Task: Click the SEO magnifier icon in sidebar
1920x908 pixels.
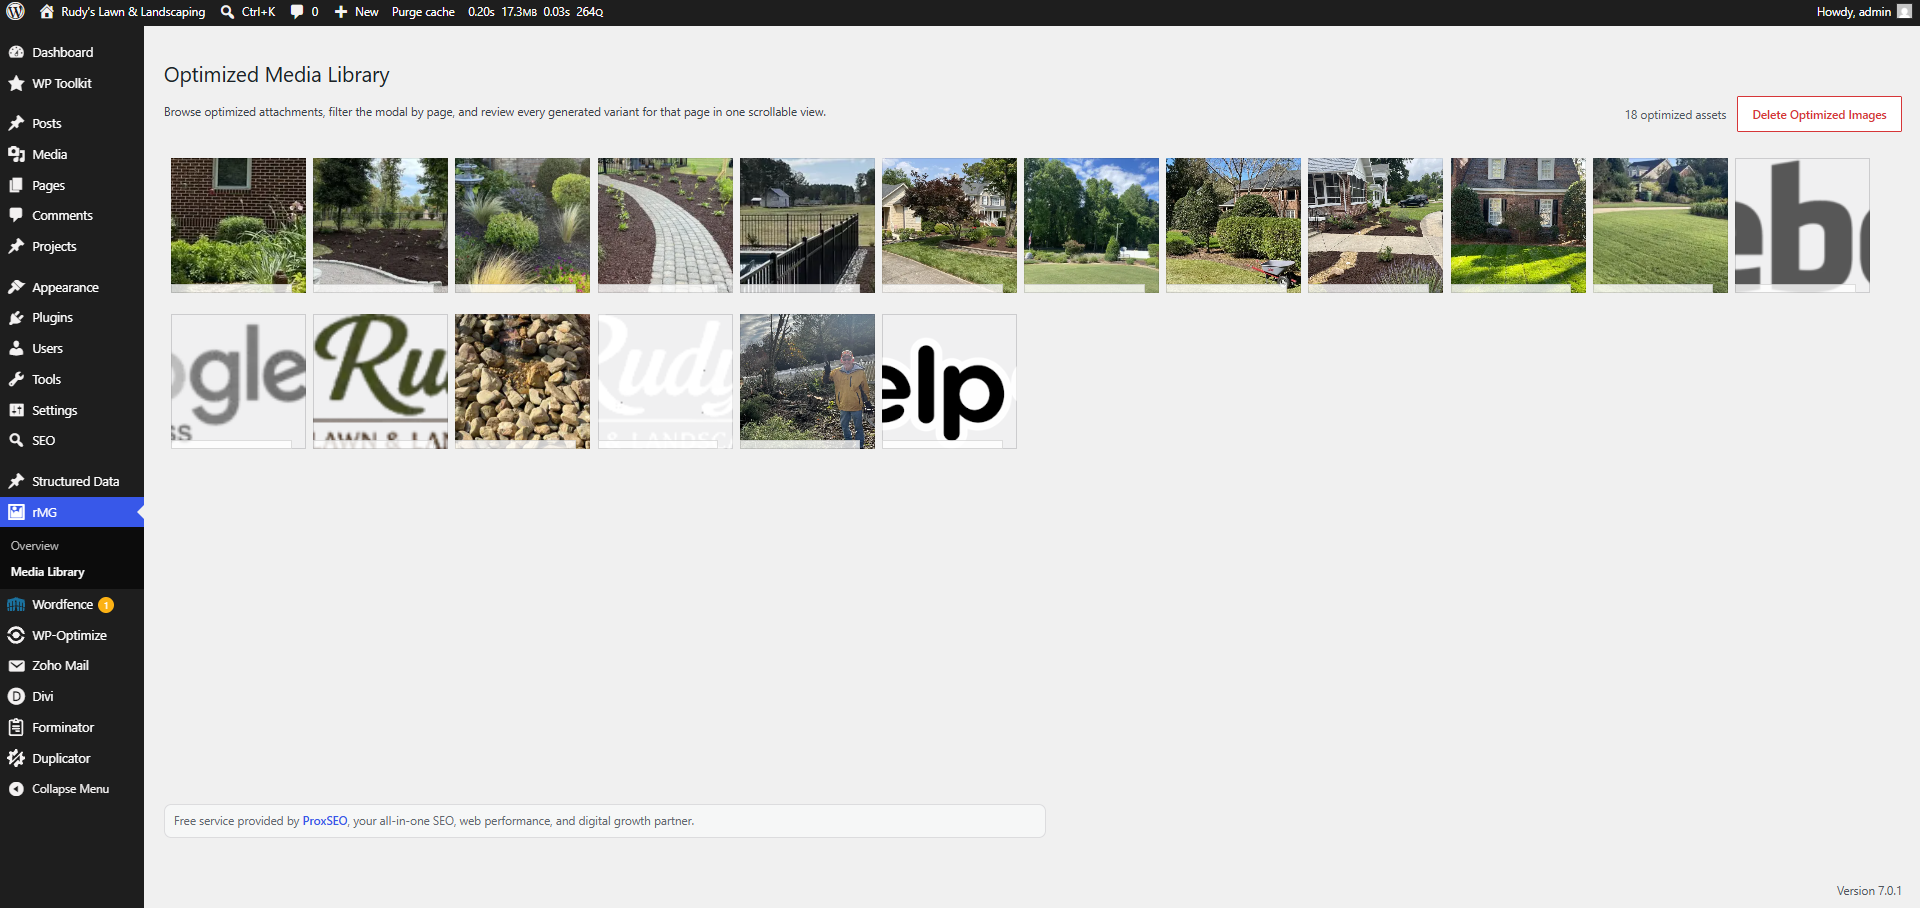Action: (x=16, y=440)
